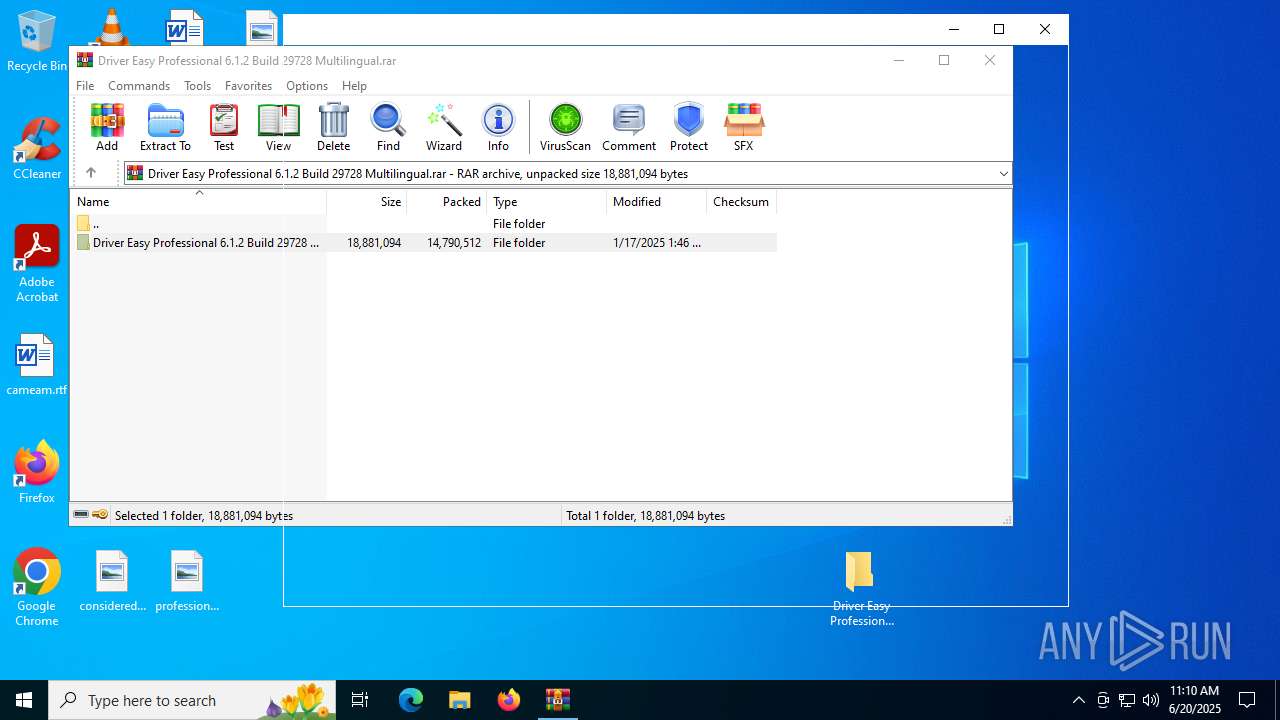Sort by Size column header
This screenshot has height=720, width=1280.
[367, 202]
